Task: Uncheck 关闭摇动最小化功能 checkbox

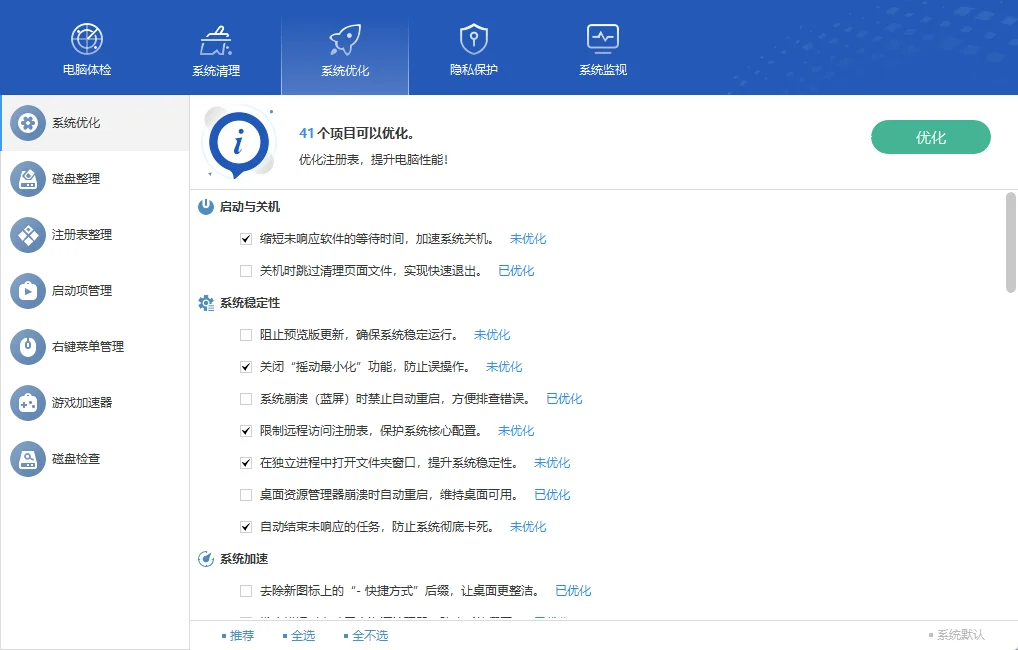Action: click(245, 367)
